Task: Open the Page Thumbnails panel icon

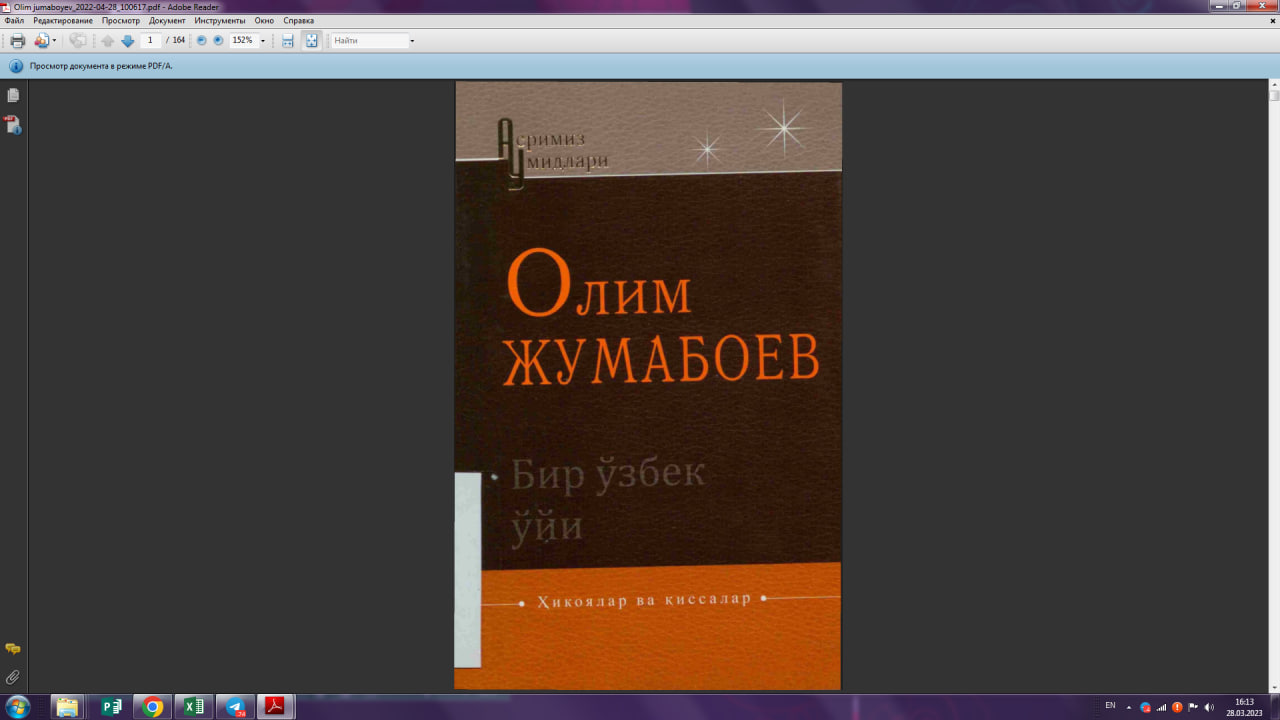Action: click(x=11, y=95)
